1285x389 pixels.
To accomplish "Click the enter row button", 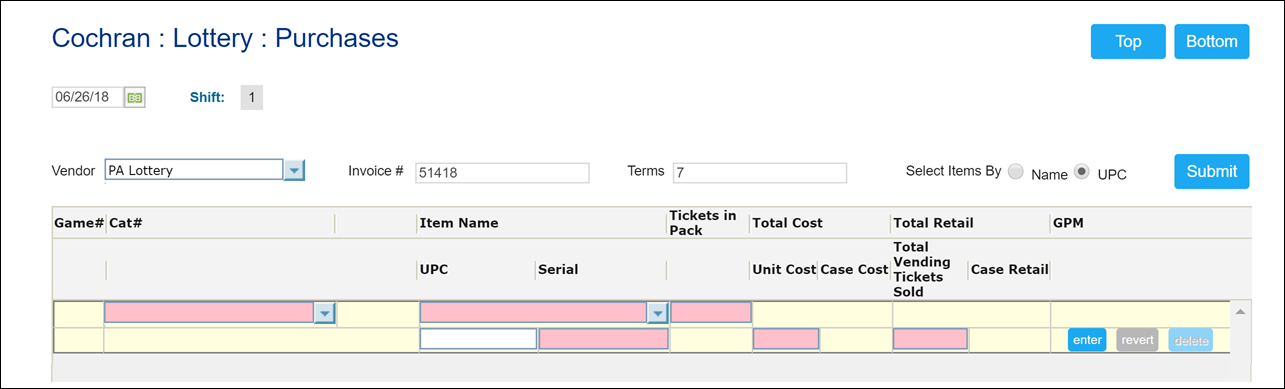I will (1087, 340).
